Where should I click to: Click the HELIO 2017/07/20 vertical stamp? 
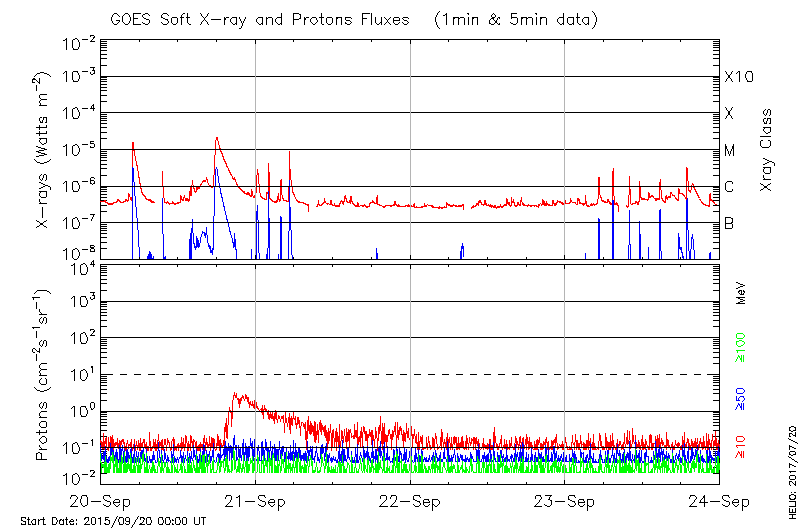[791, 472]
